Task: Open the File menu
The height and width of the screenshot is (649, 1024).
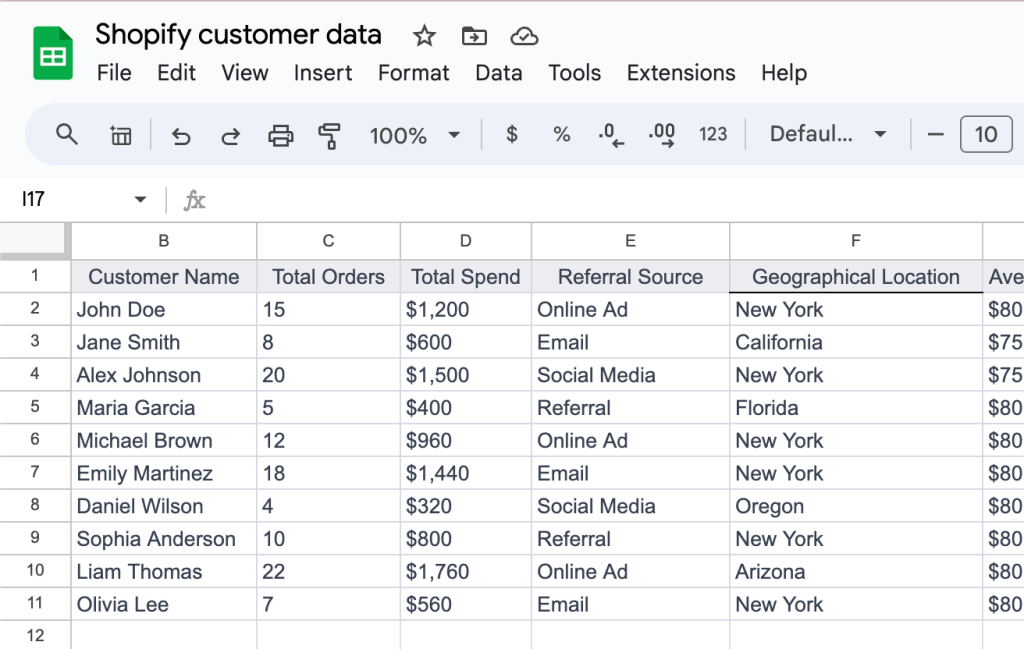Action: tap(114, 72)
